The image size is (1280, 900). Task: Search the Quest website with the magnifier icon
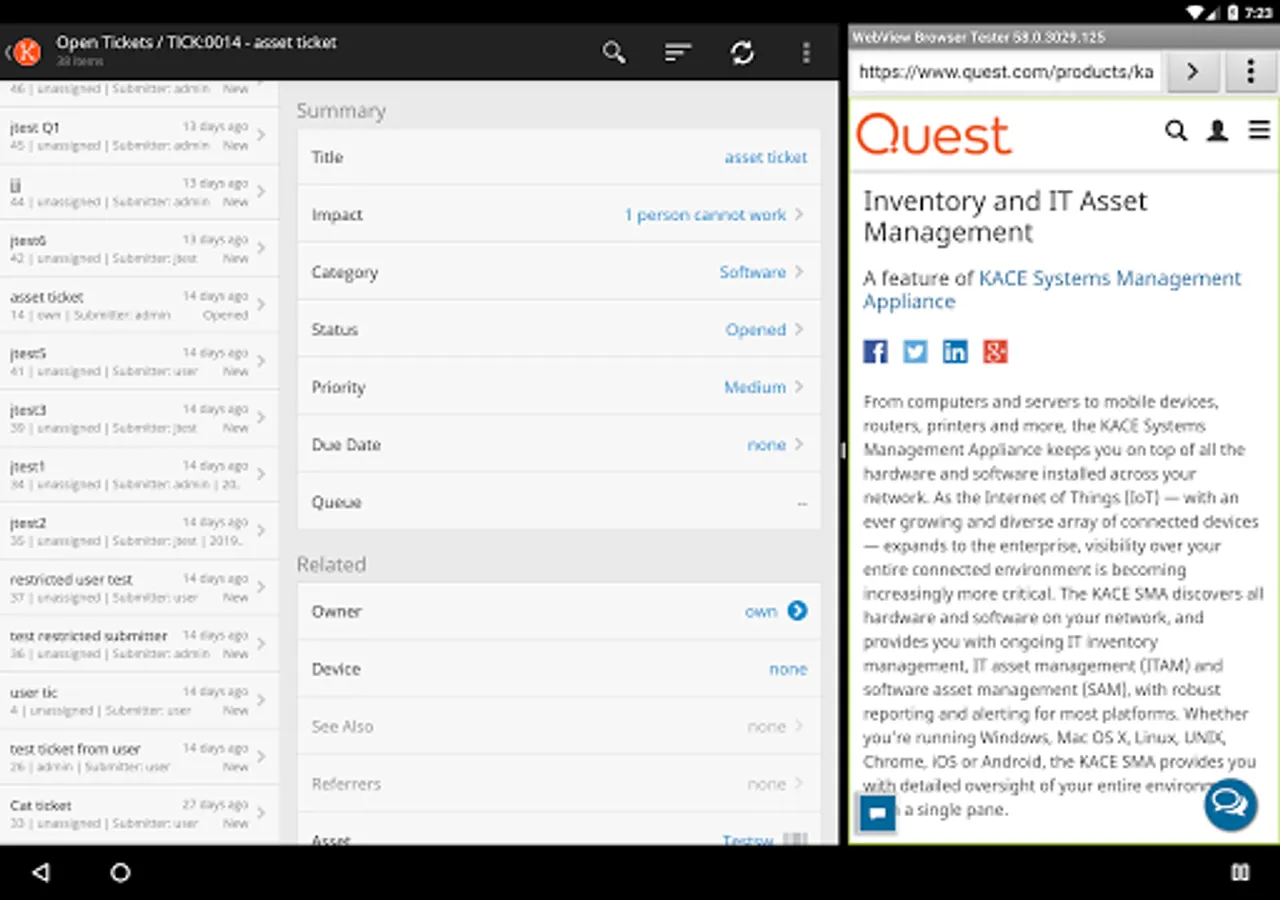(1176, 130)
